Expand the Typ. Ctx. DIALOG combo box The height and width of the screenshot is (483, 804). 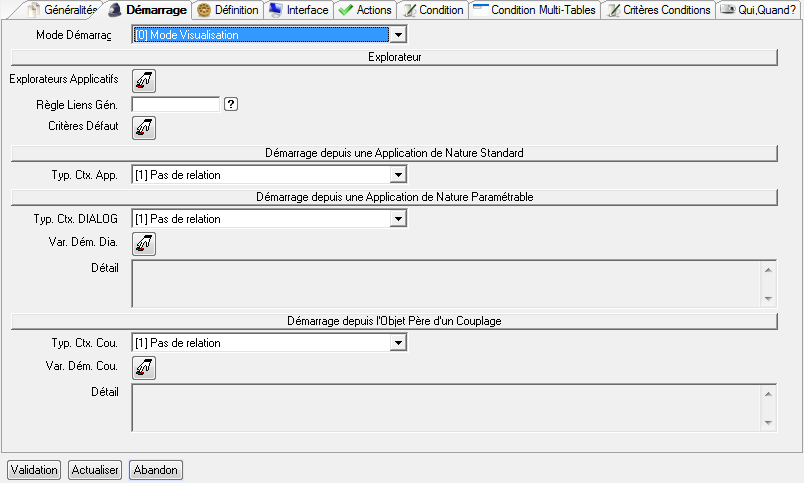click(x=398, y=219)
